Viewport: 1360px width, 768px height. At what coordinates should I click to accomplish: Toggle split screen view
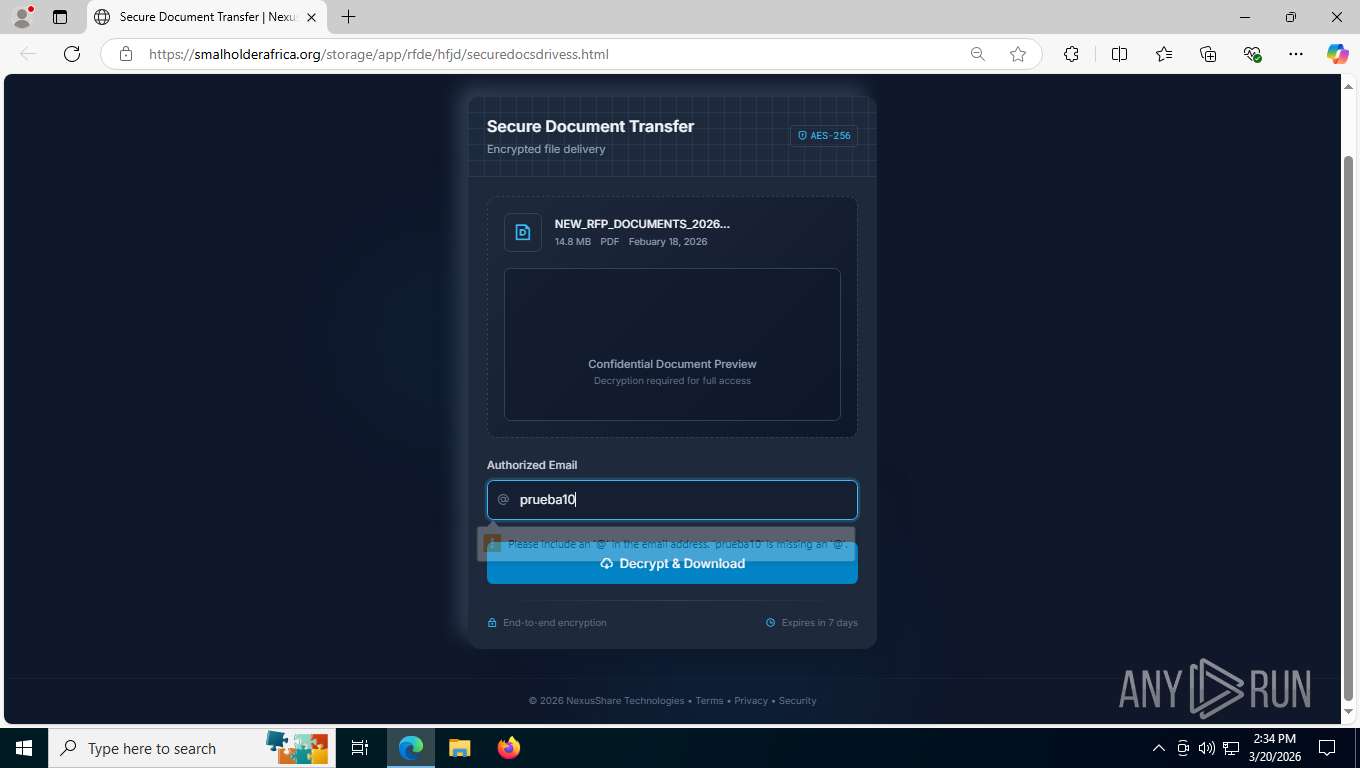click(1119, 54)
